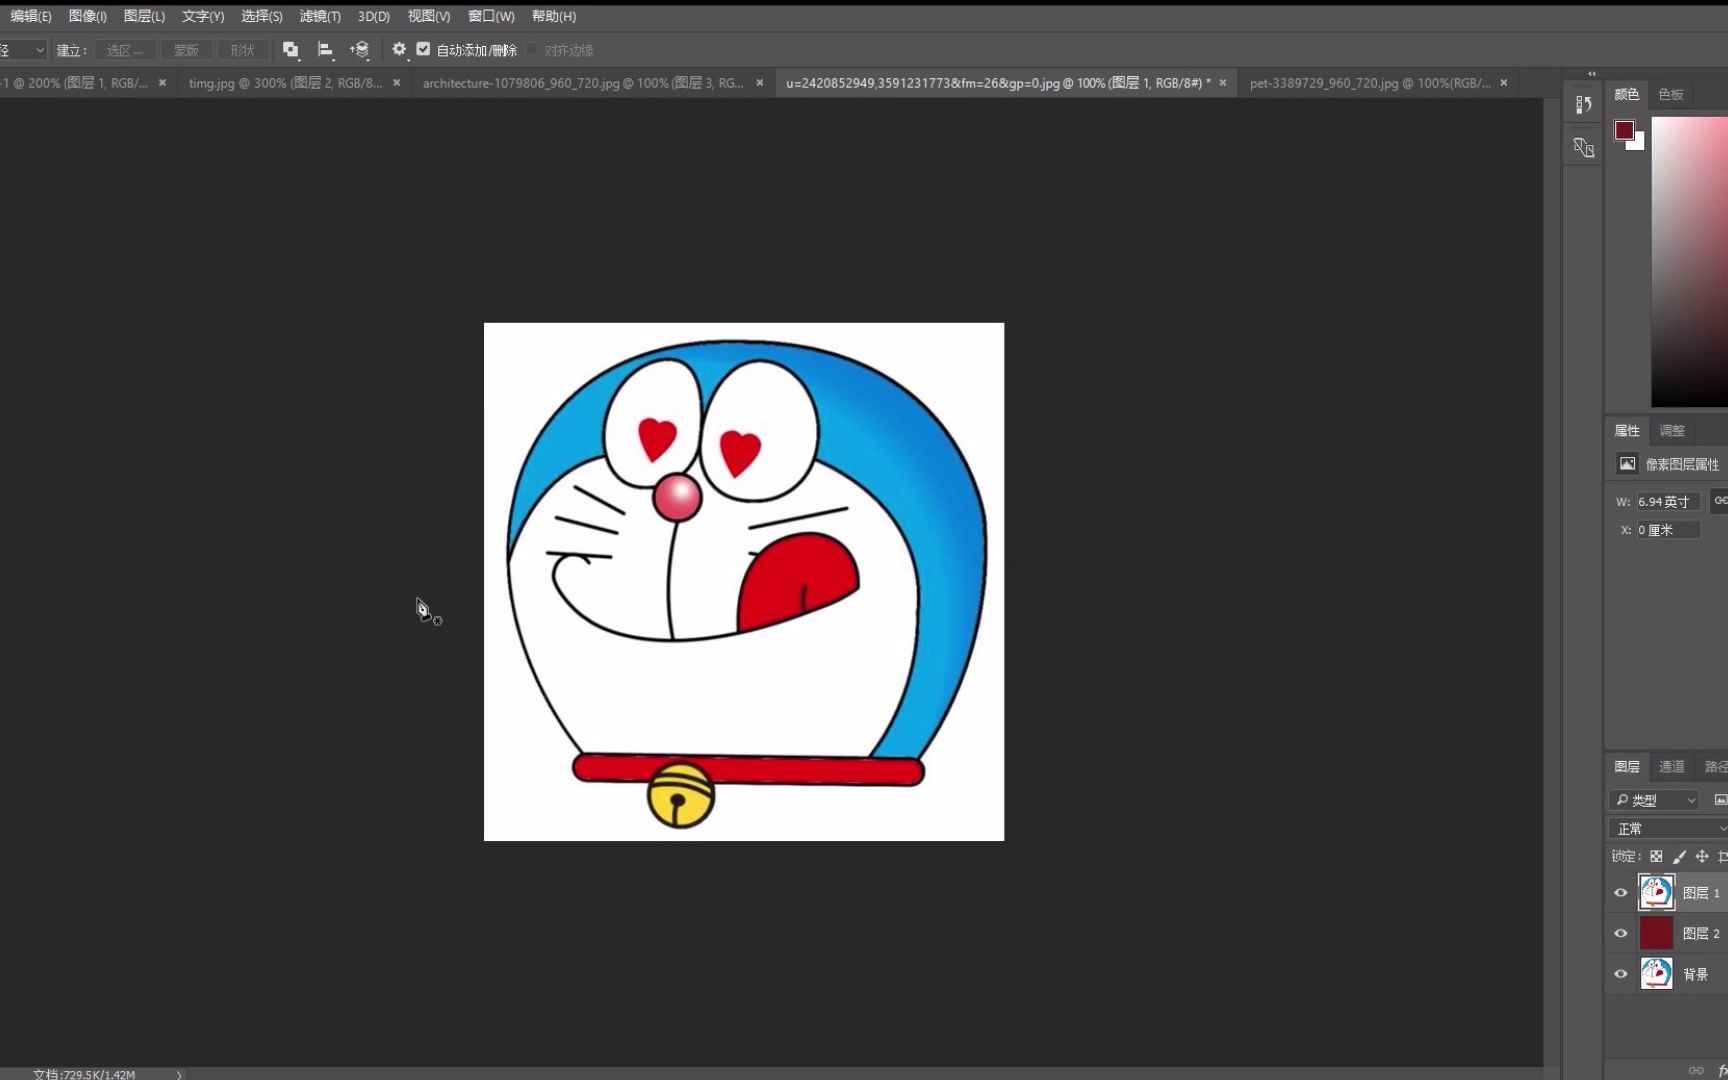The height and width of the screenshot is (1080, 1728).
Task: Close the architecture-1079806 document tab
Action: [x=760, y=83]
